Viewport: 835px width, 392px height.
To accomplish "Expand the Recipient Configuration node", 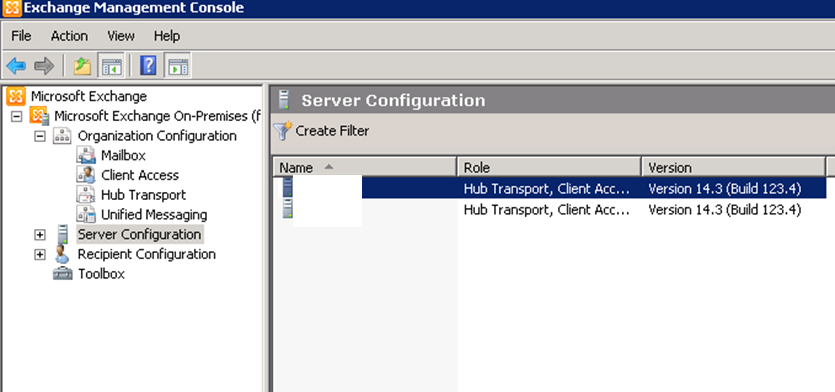I will (x=39, y=255).
